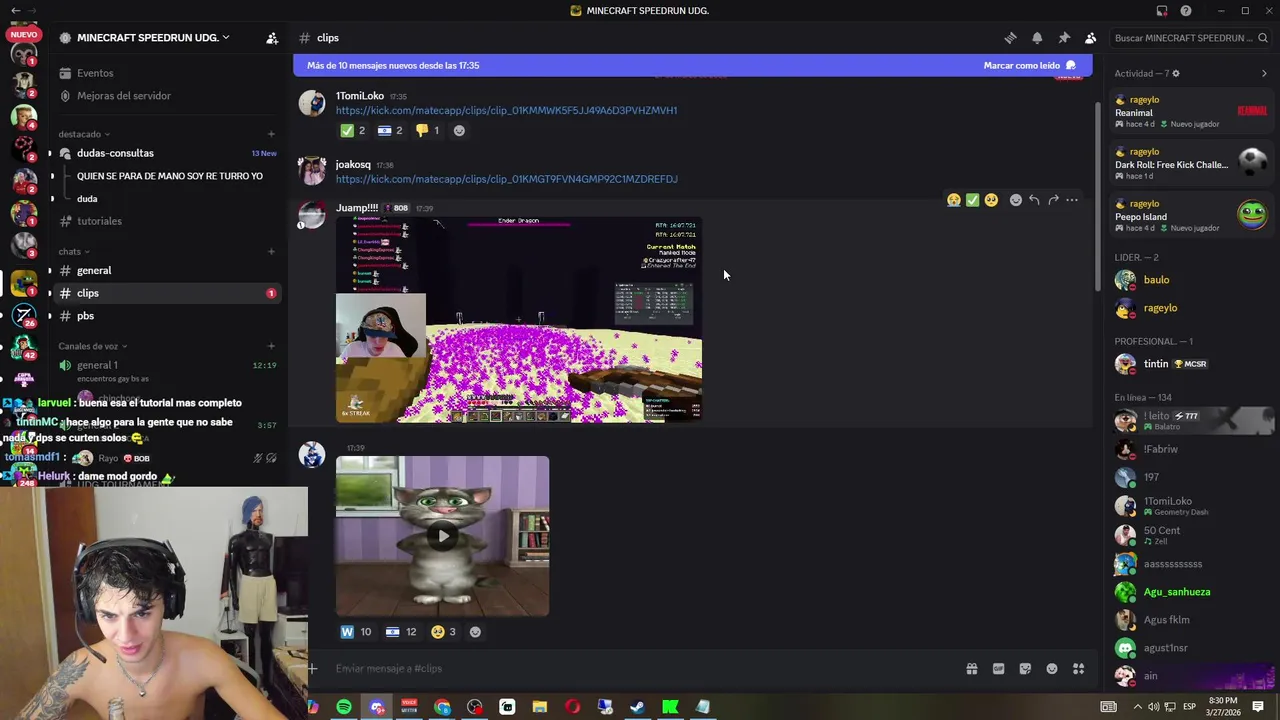Screen dimensions: 1280x720
Task: Toggle the flag reaction with count 12
Action: point(401,632)
